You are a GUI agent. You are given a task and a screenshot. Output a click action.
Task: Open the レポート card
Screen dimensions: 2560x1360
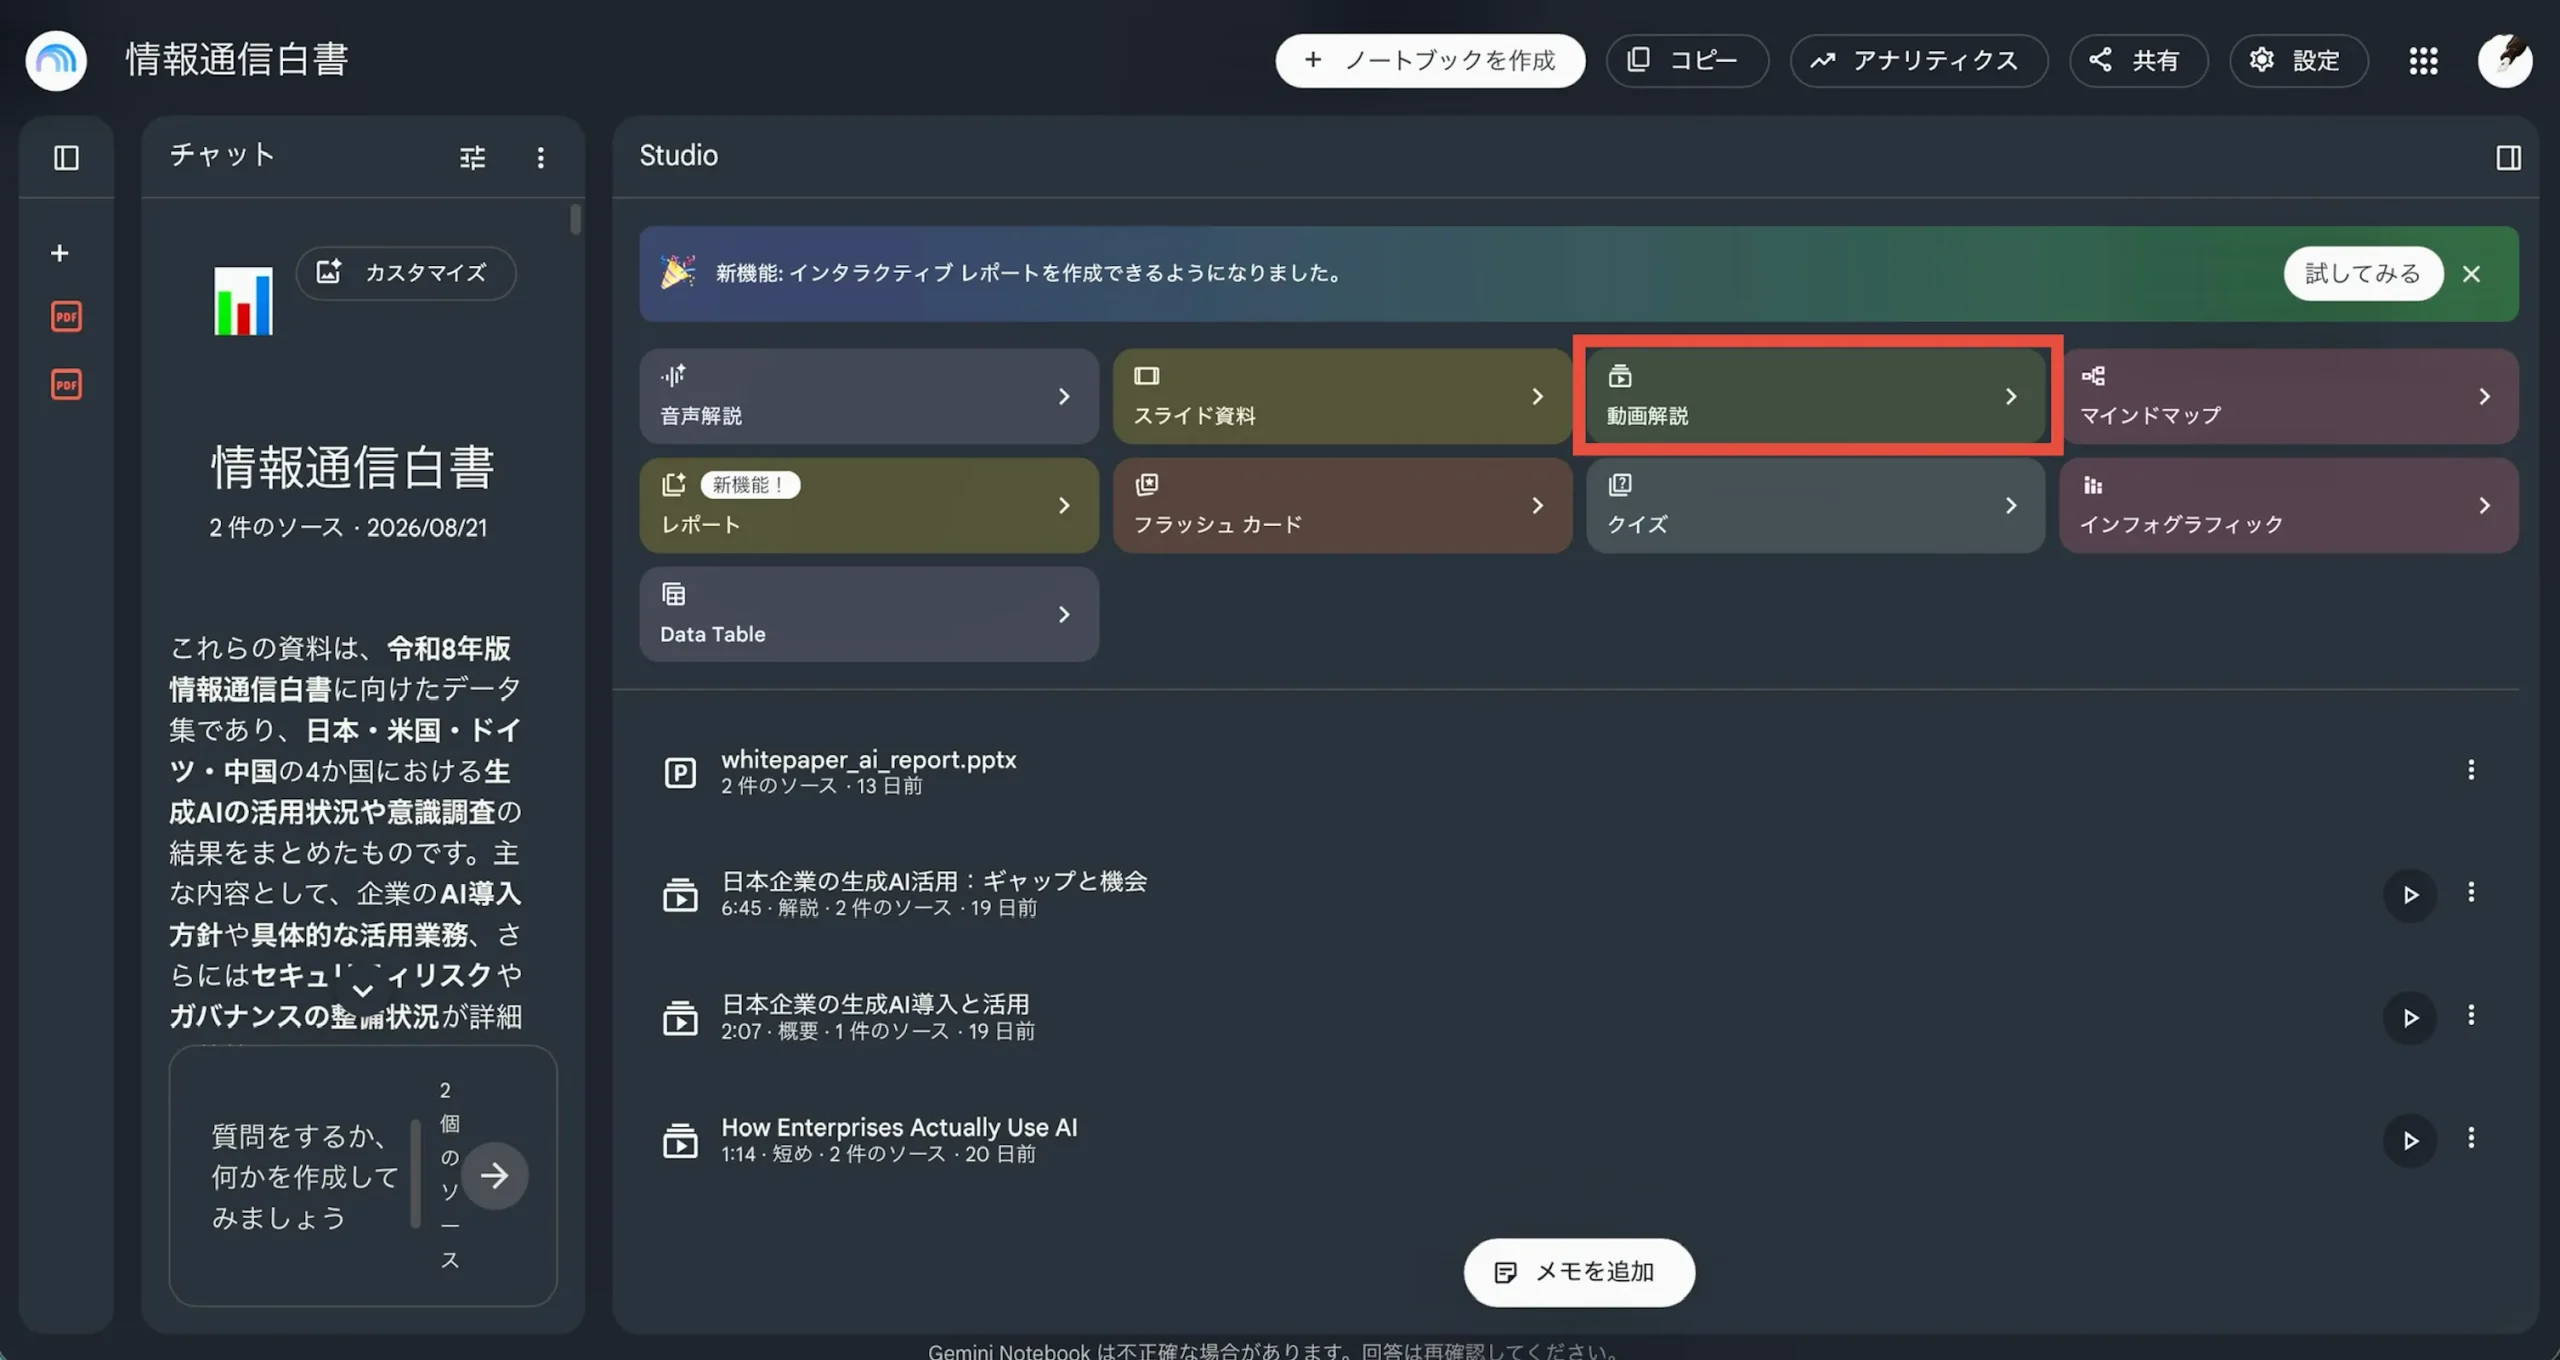(x=869, y=505)
